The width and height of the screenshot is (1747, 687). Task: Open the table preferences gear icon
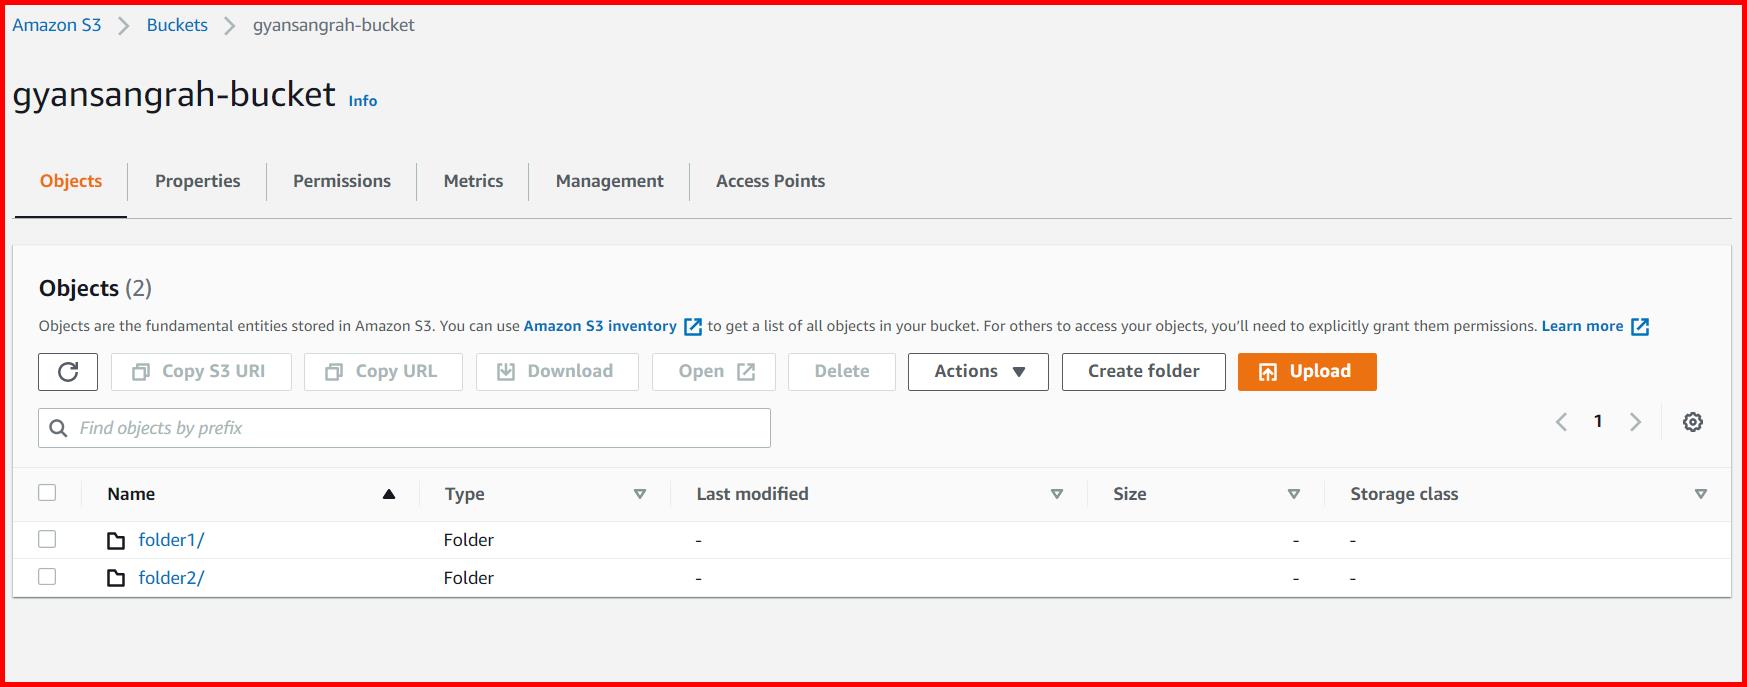tap(1692, 422)
